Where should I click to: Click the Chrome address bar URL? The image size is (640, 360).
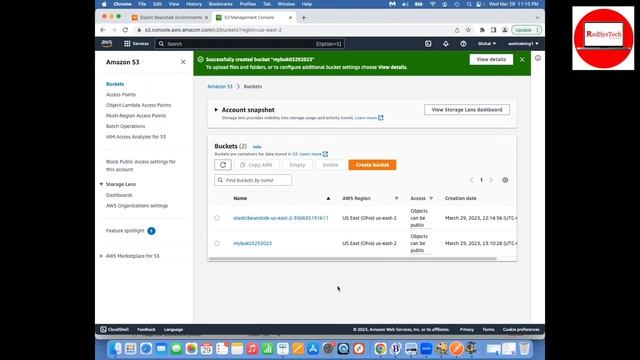[x=213, y=30]
